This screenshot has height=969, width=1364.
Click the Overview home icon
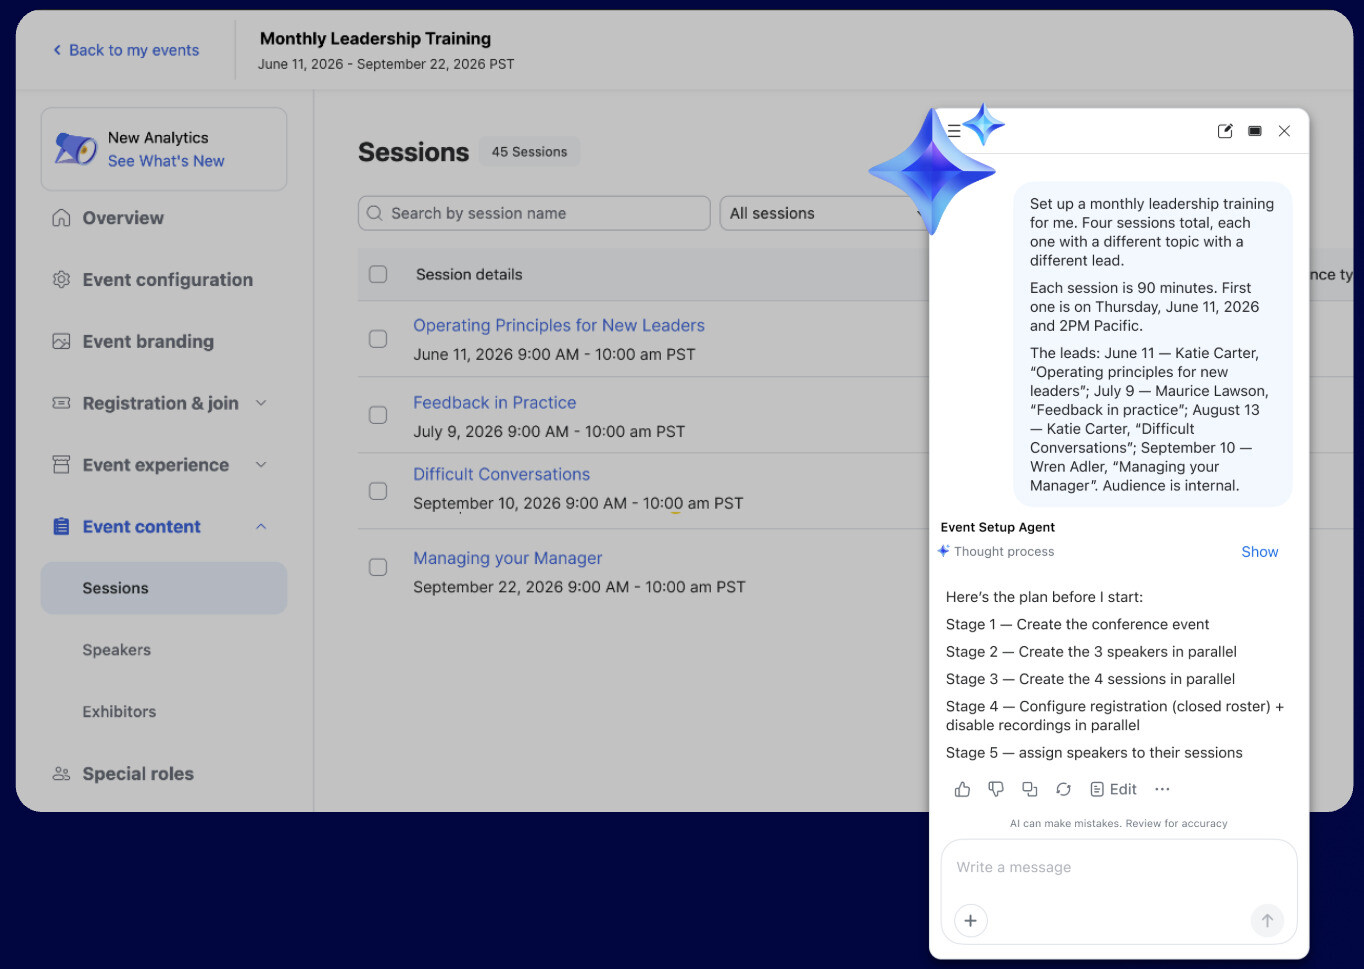click(x=61, y=218)
